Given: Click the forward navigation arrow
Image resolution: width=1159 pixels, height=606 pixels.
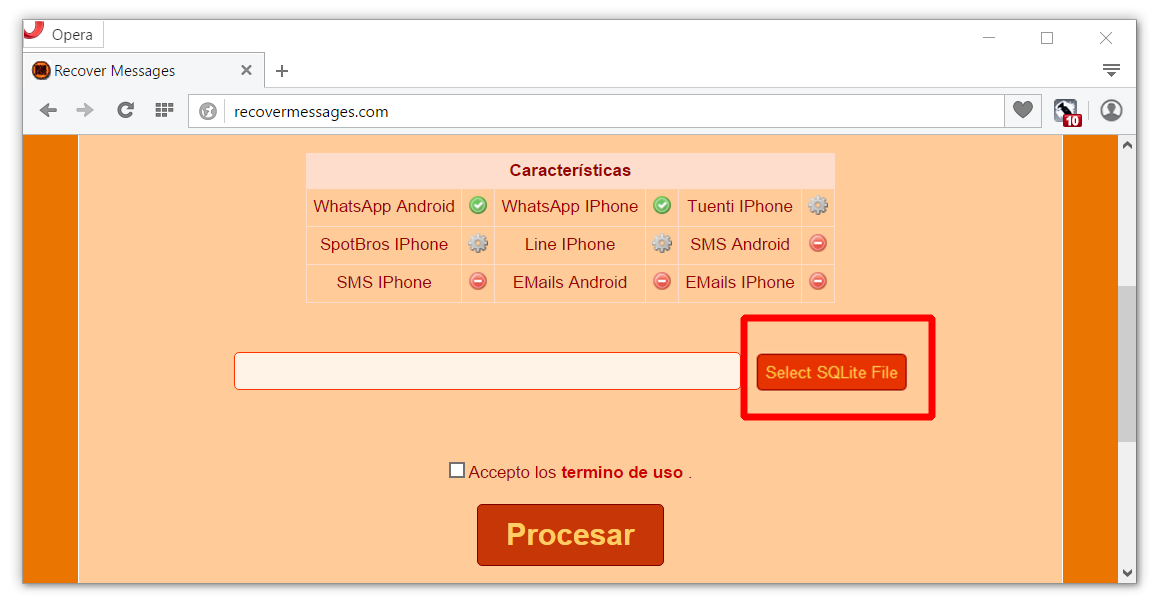Looking at the screenshot, I should click(86, 111).
